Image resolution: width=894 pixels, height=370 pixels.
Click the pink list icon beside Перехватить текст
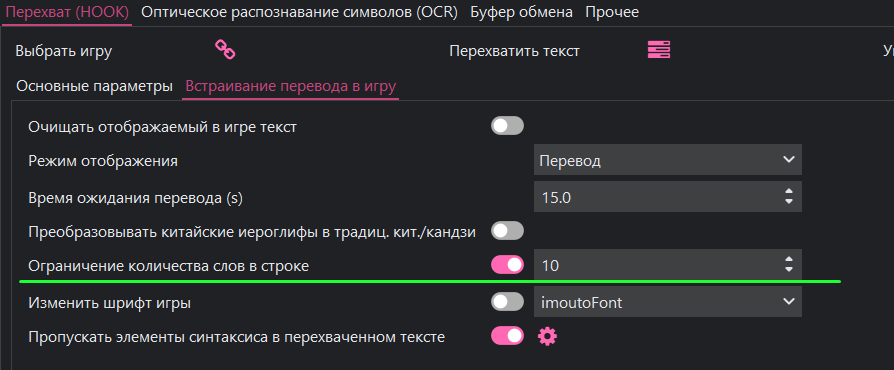click(659, 50)
